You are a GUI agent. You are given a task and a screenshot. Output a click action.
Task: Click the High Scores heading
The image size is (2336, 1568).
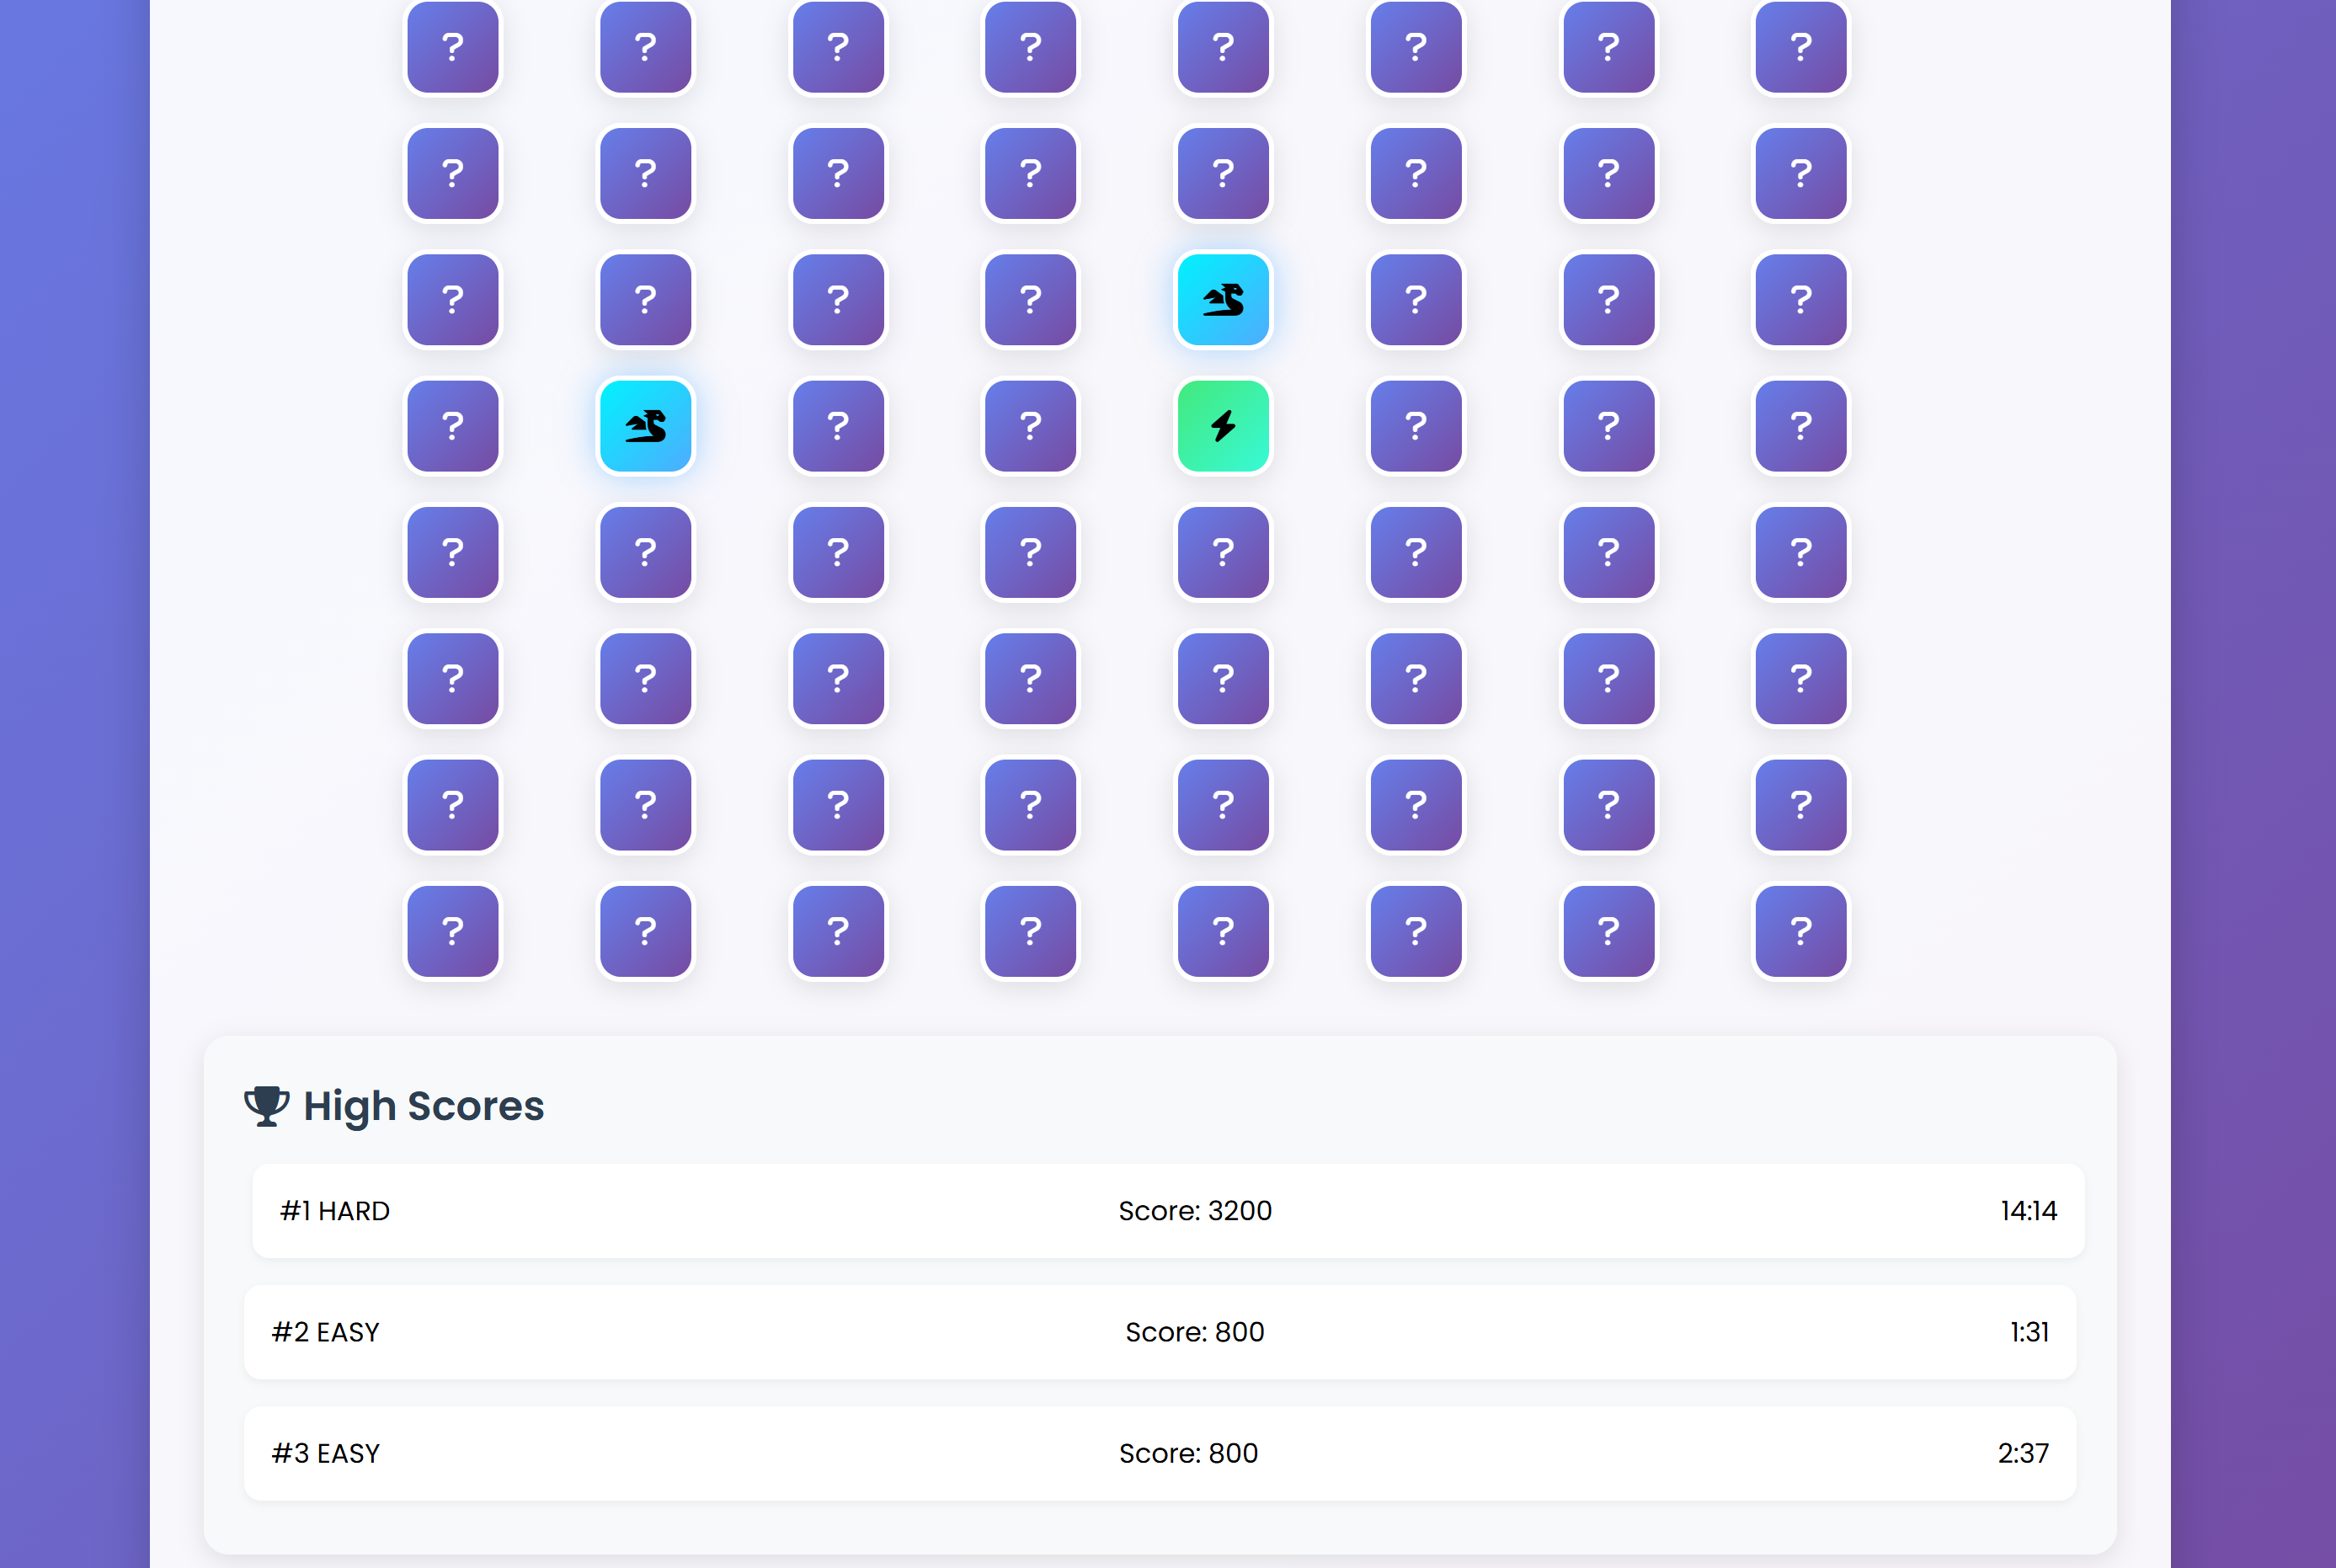coord(423,1106)
